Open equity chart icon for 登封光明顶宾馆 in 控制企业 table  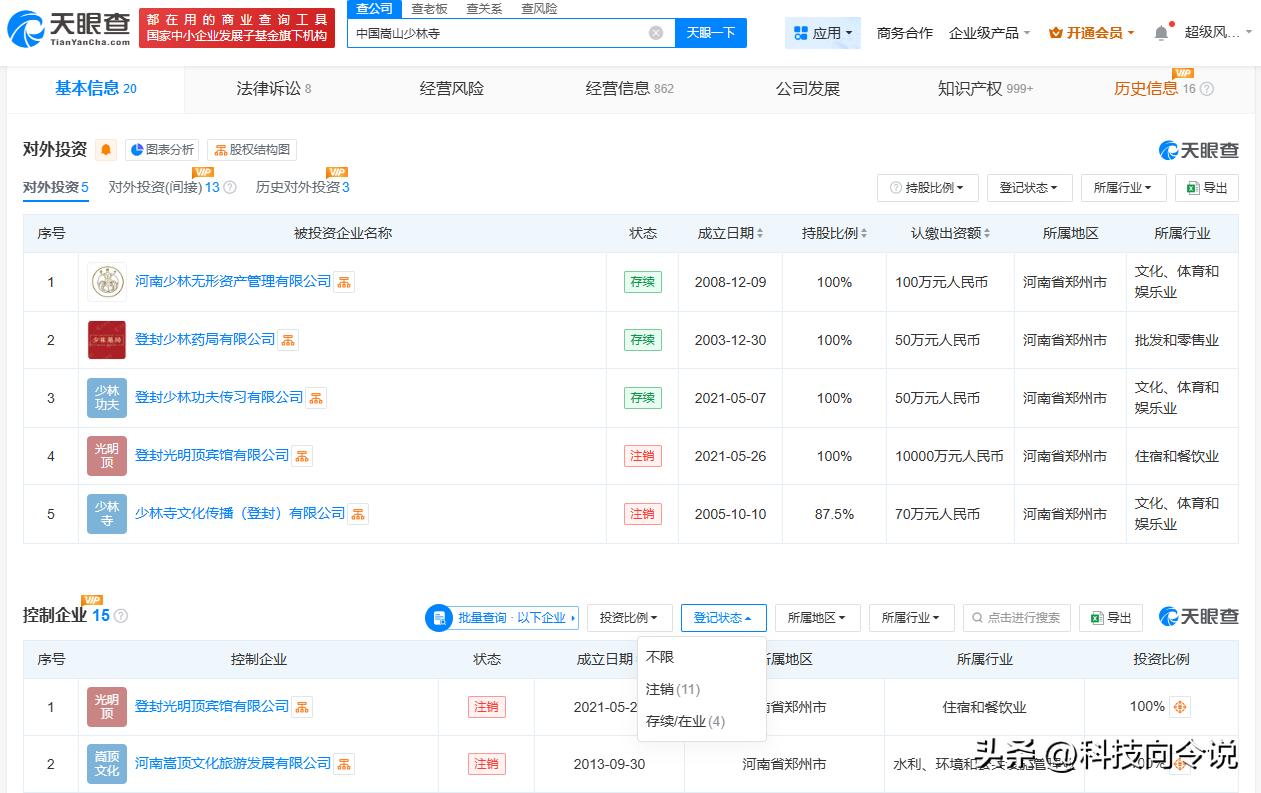point(302,707)
